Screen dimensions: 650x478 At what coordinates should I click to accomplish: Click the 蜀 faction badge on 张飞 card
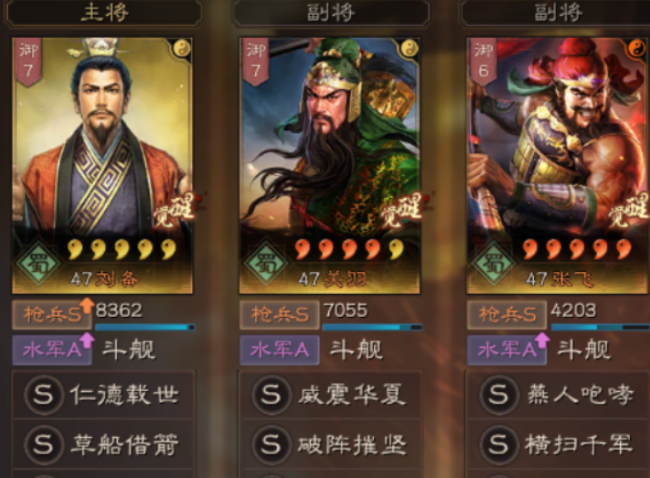[493, 262]
